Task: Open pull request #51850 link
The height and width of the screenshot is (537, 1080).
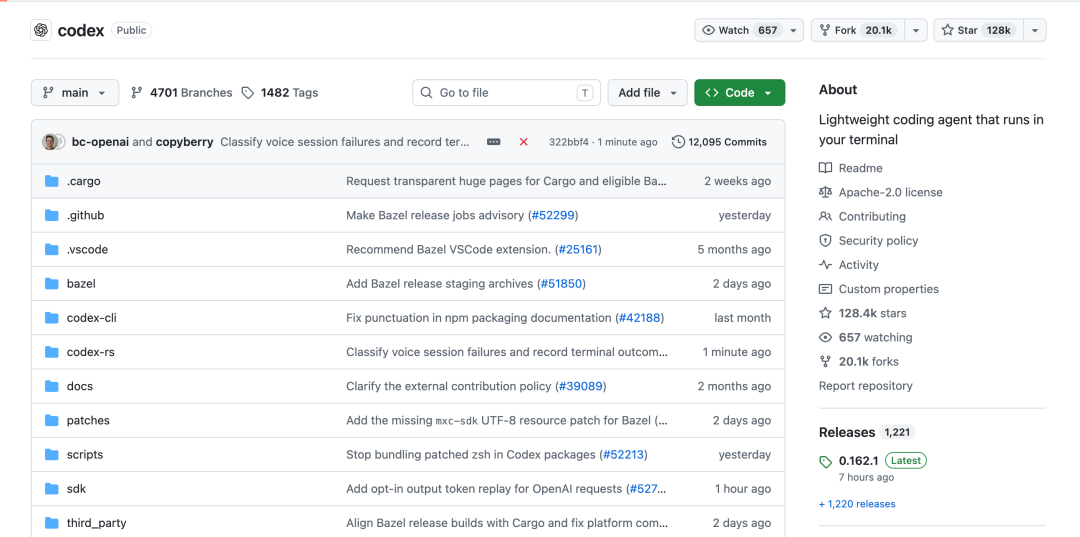Action: (561, 284)
